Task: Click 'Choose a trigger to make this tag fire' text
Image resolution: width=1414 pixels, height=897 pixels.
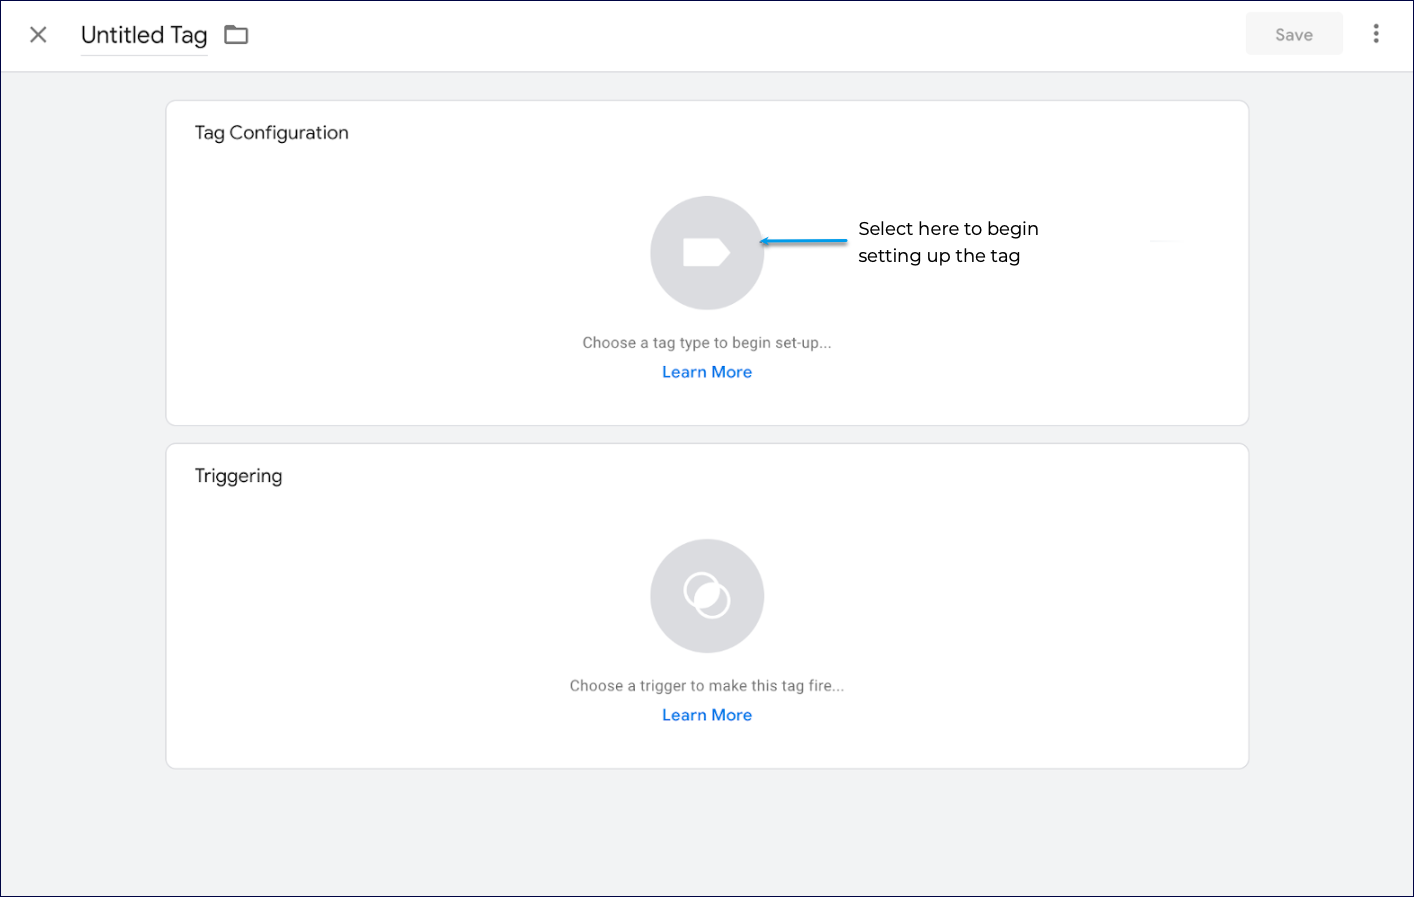Action: tap(706, 686)
